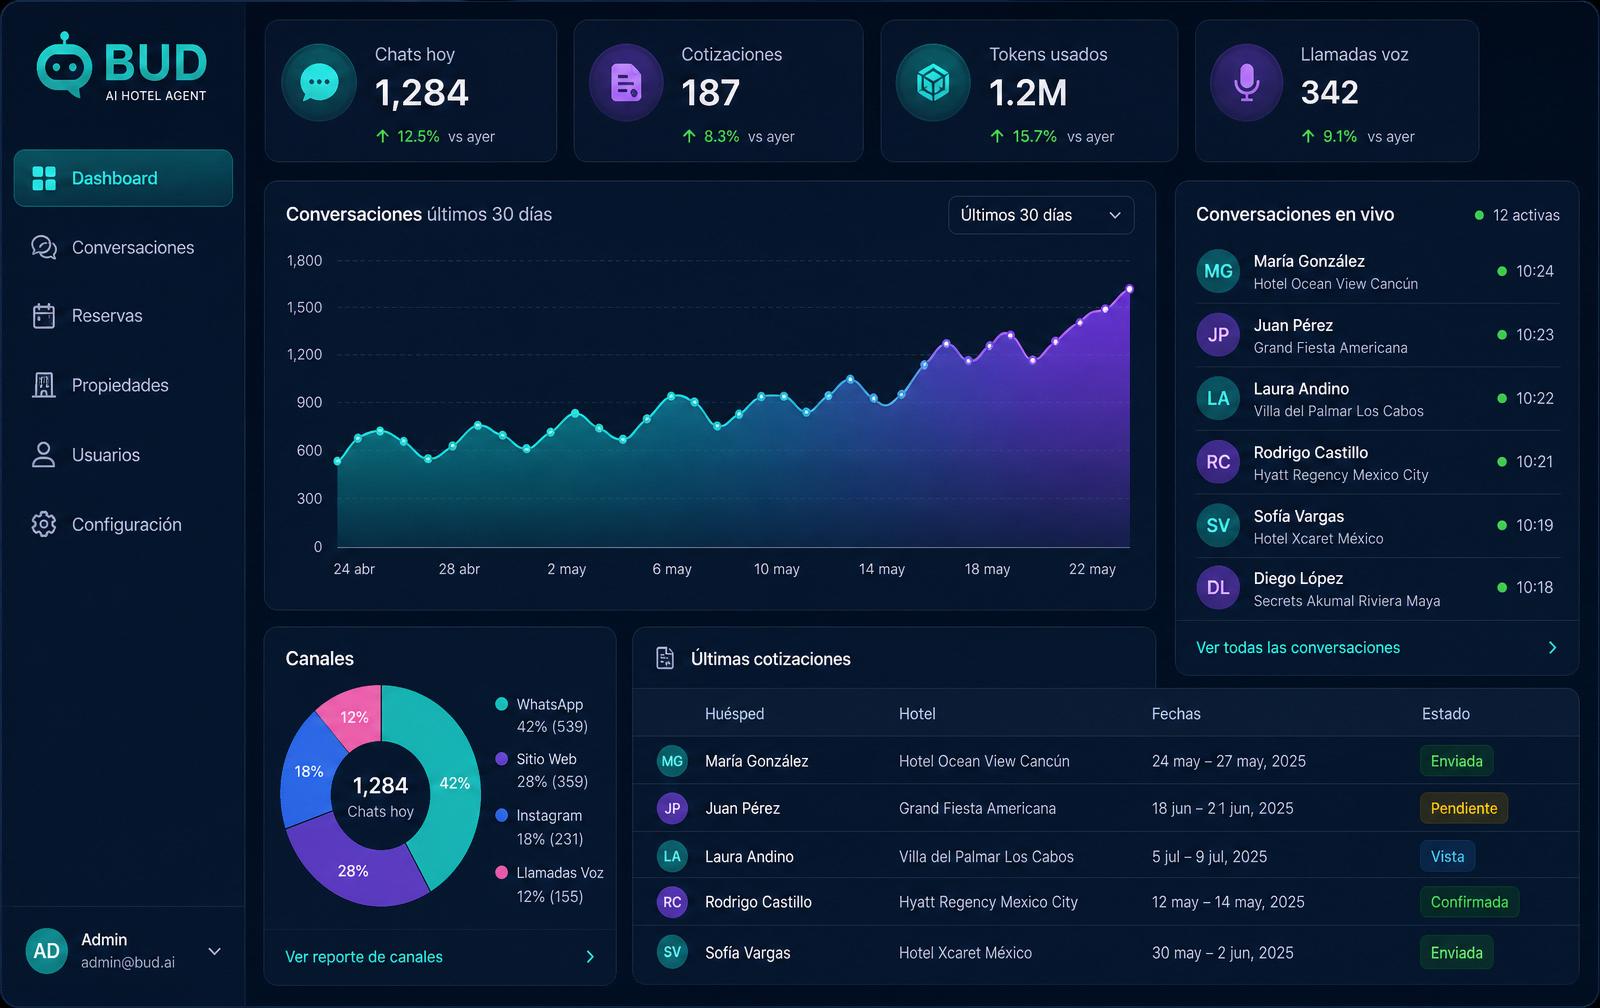Viewport: 1600px width, 1008px height.
Task: Open the Dashboard menu item
Action: point(123,178)
